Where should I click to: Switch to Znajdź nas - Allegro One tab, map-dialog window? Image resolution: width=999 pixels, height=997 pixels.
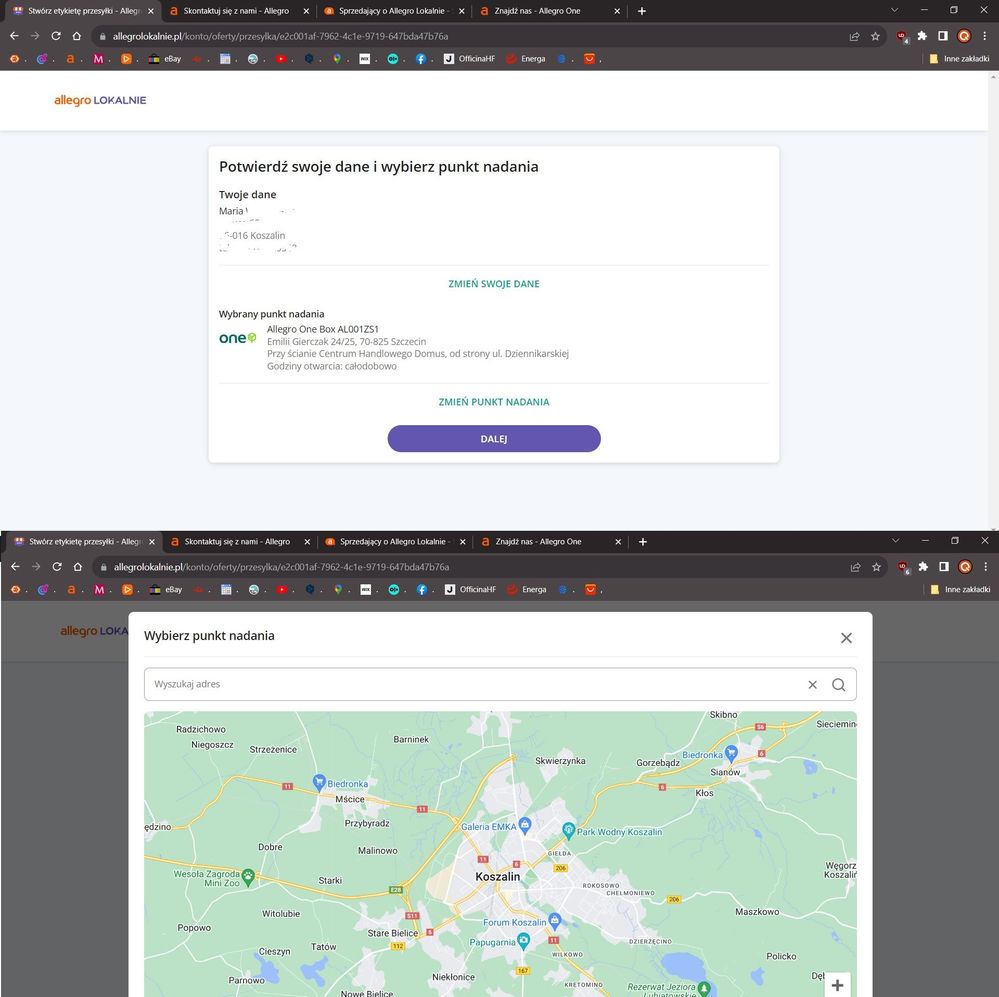click(x=548, y=542)
